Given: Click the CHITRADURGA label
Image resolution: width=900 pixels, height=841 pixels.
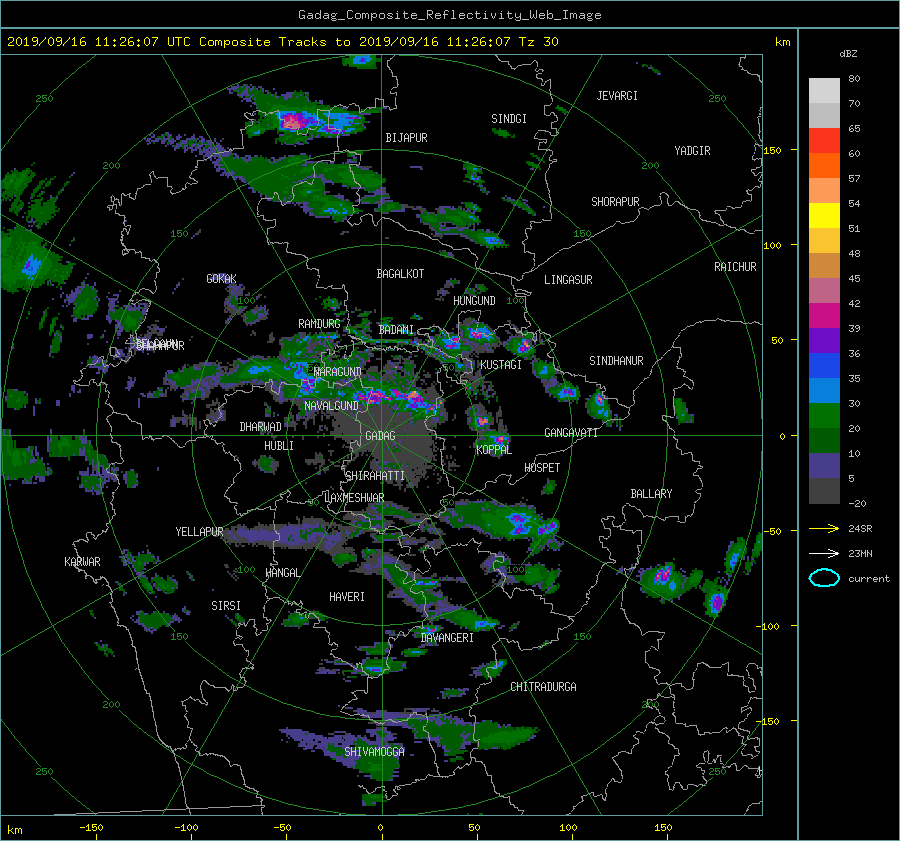Looking at the screenshot, I should point(544,687).
